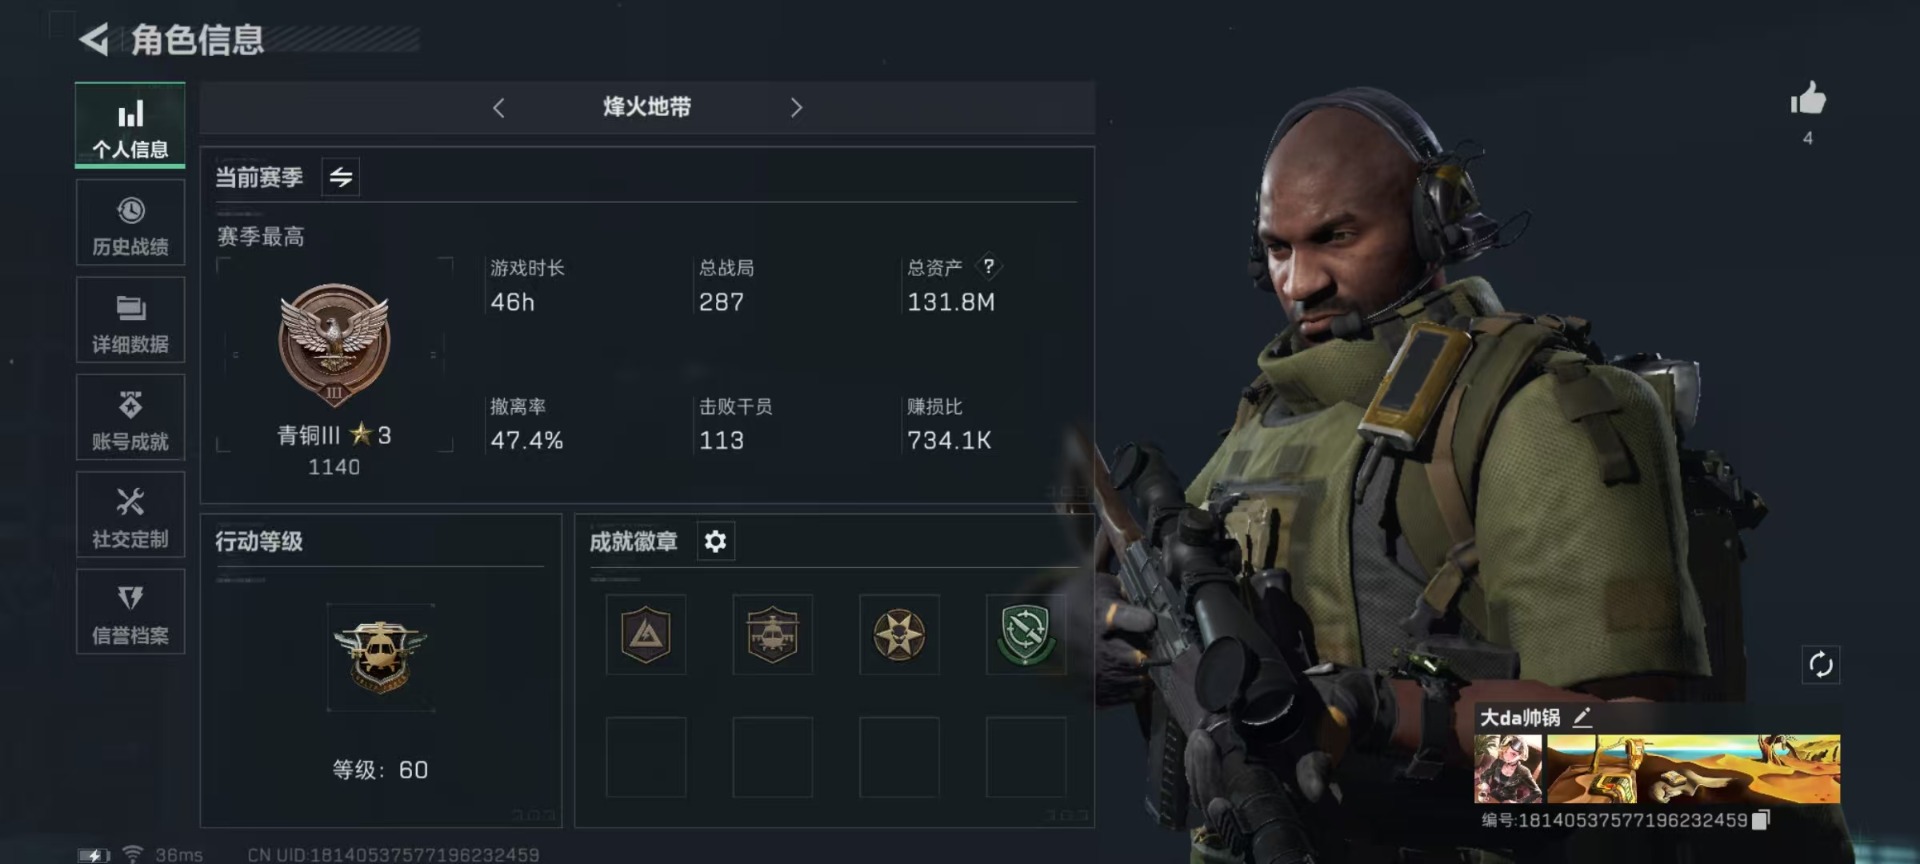
Task: Tap the thumbs-up like icon
Action: pos(1807,99)
